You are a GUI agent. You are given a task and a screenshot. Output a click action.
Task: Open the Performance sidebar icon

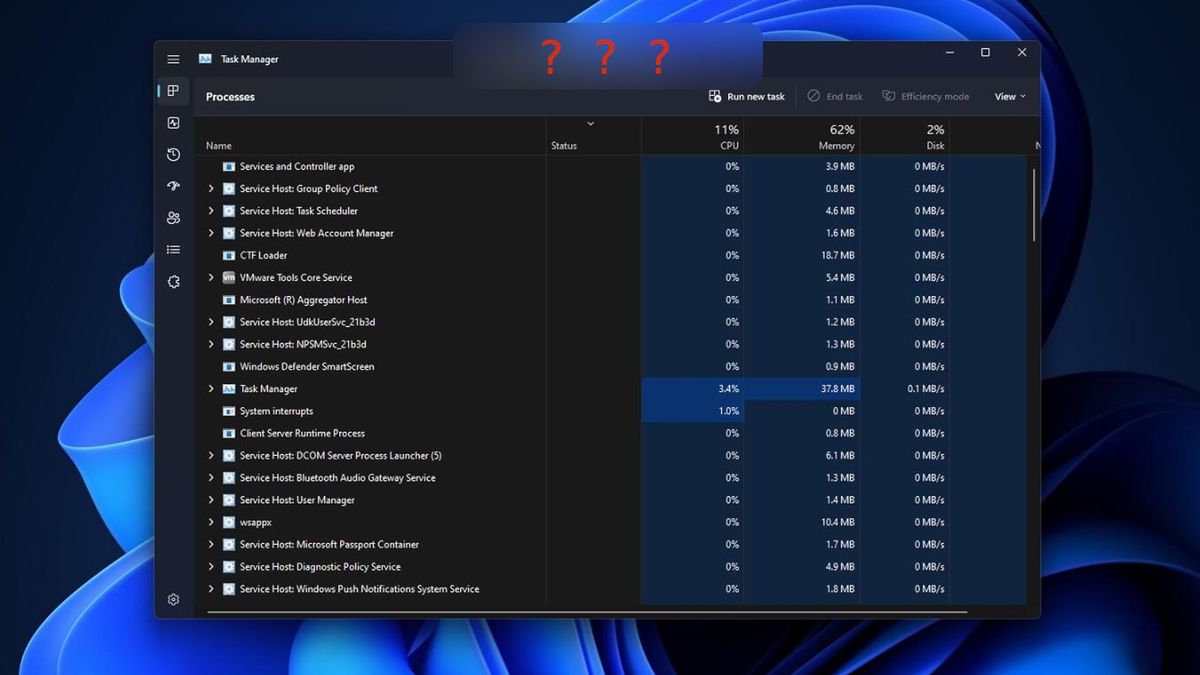pyautogui.click(x=173, y=123)
